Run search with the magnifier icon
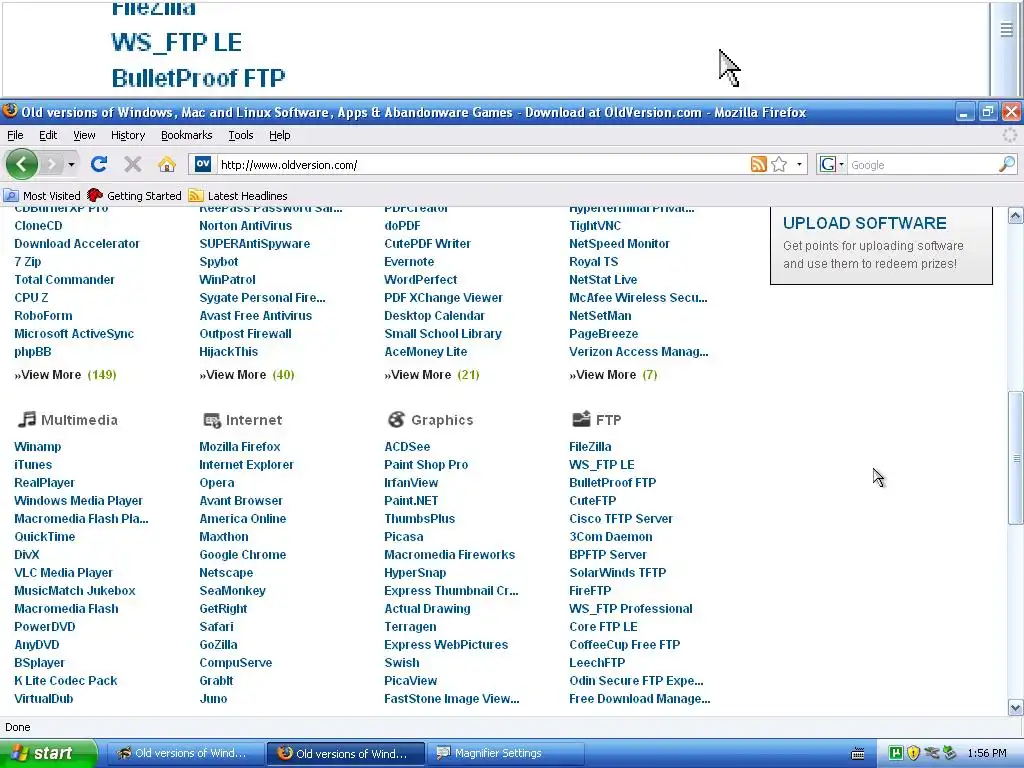Viewport: 1024px width, 768px height. click(1006, 165)
